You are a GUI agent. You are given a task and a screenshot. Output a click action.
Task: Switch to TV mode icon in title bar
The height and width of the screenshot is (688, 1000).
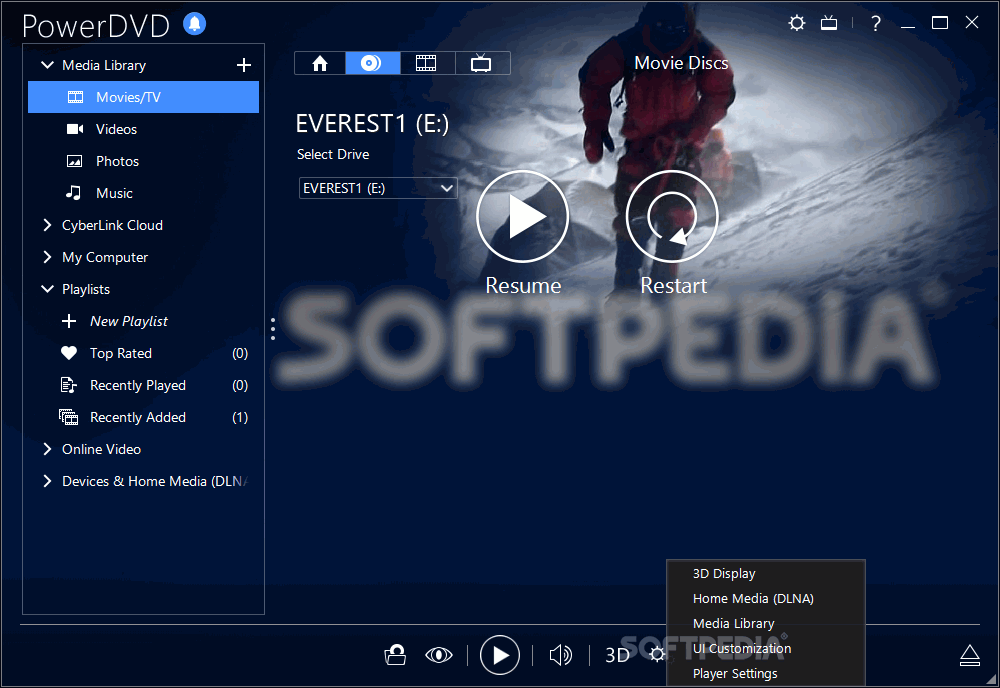pos(829,24)
